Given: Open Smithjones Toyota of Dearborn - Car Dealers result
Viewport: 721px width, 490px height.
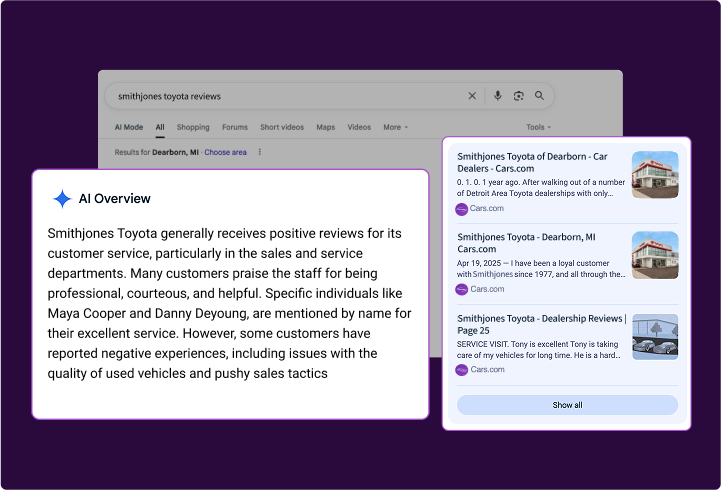Looking at the screenshot, I should 532,162.
